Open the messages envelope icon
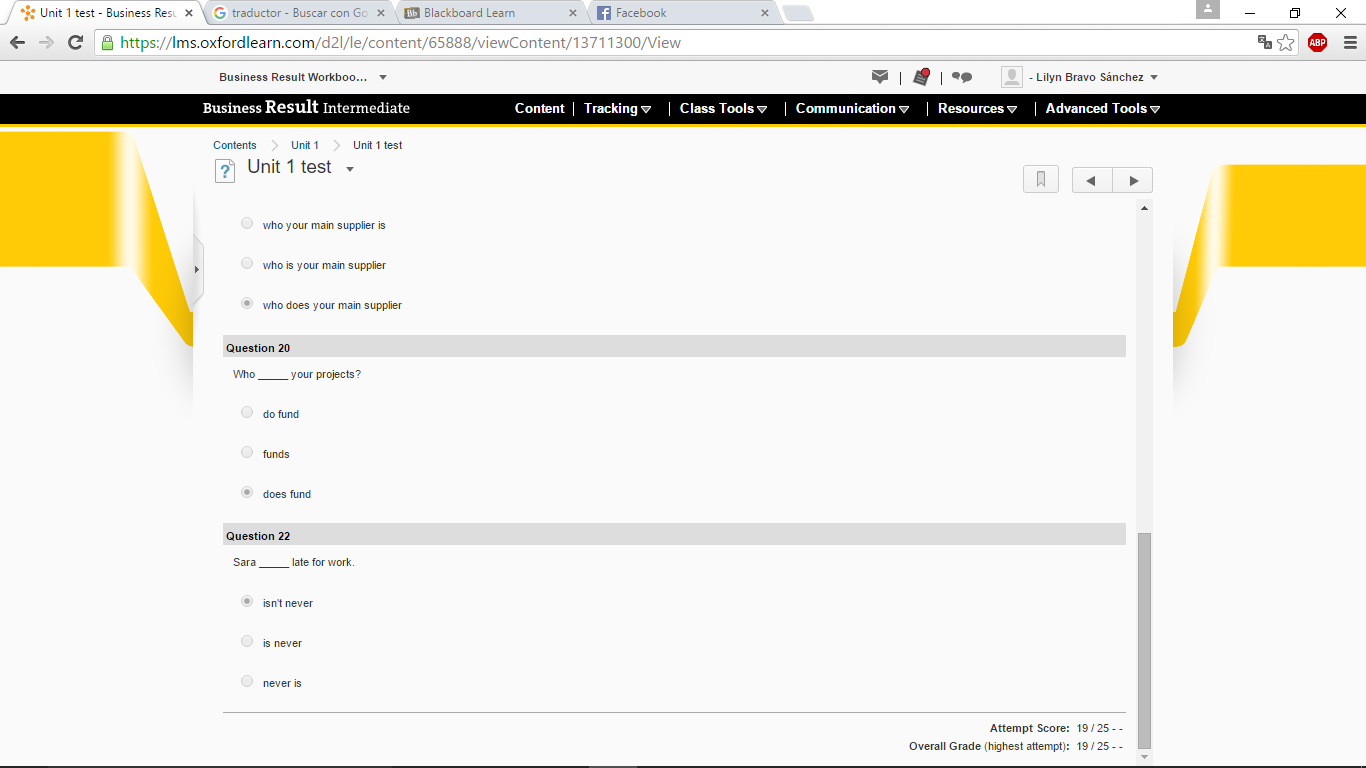This screenshot has height=768, width=1366. [880, 77]
